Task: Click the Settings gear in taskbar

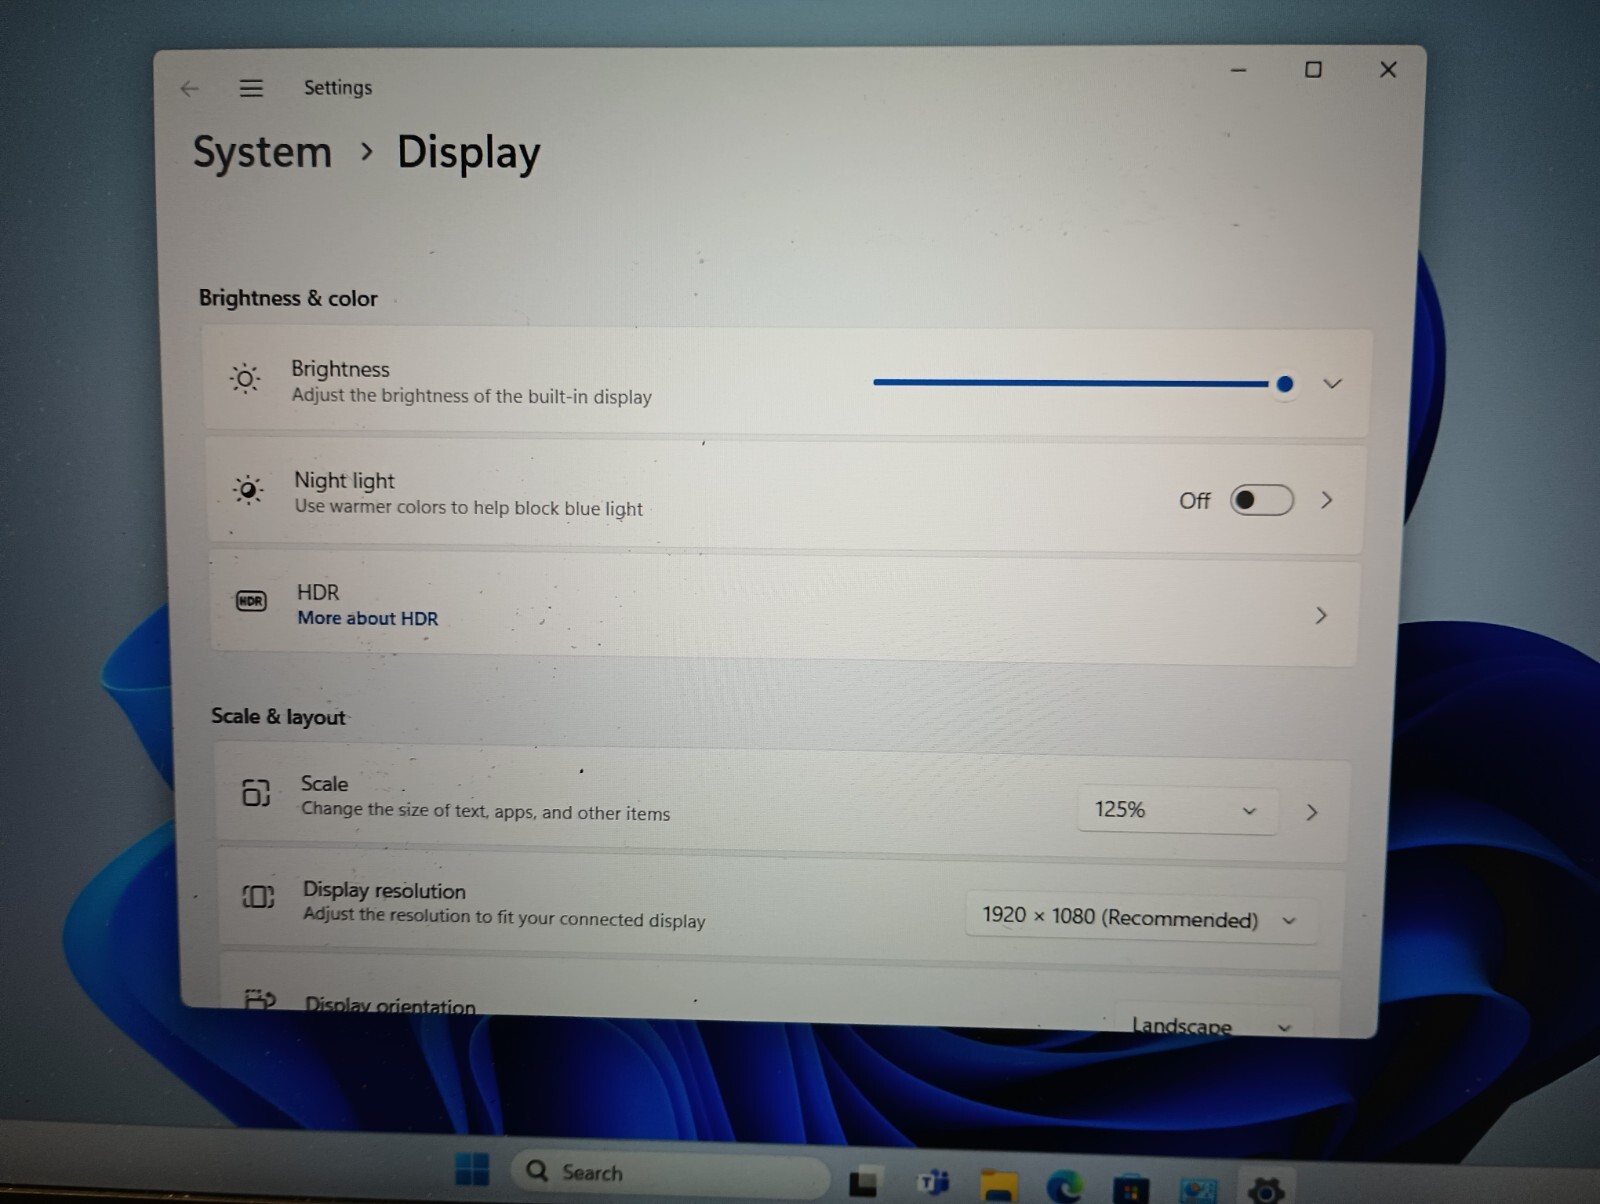Action: click(1264, 1190)
